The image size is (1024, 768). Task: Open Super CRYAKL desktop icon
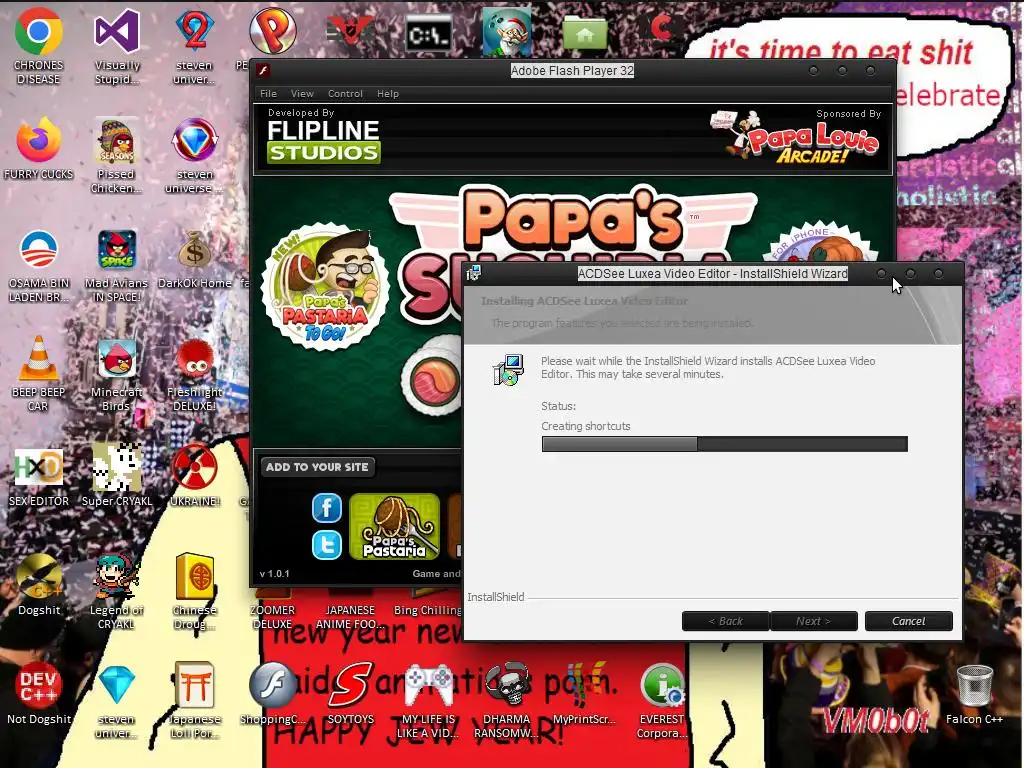pyautogui.click(x=117, y=467)
